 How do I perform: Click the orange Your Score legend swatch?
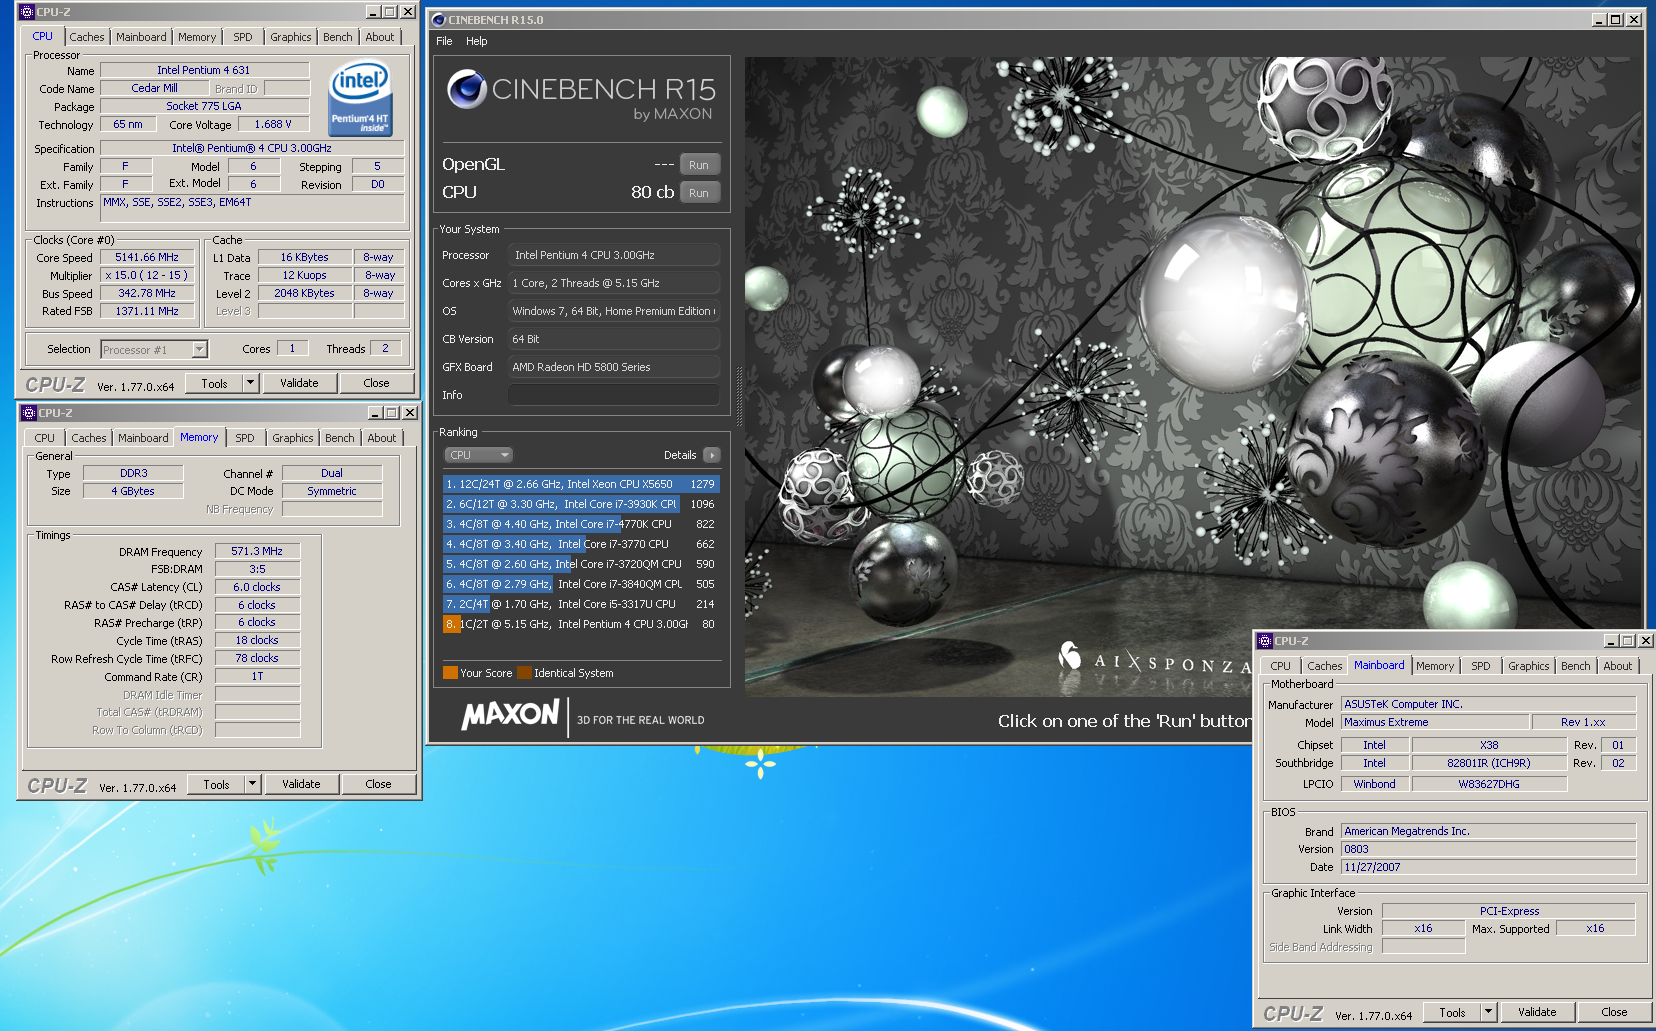[450, 673]
